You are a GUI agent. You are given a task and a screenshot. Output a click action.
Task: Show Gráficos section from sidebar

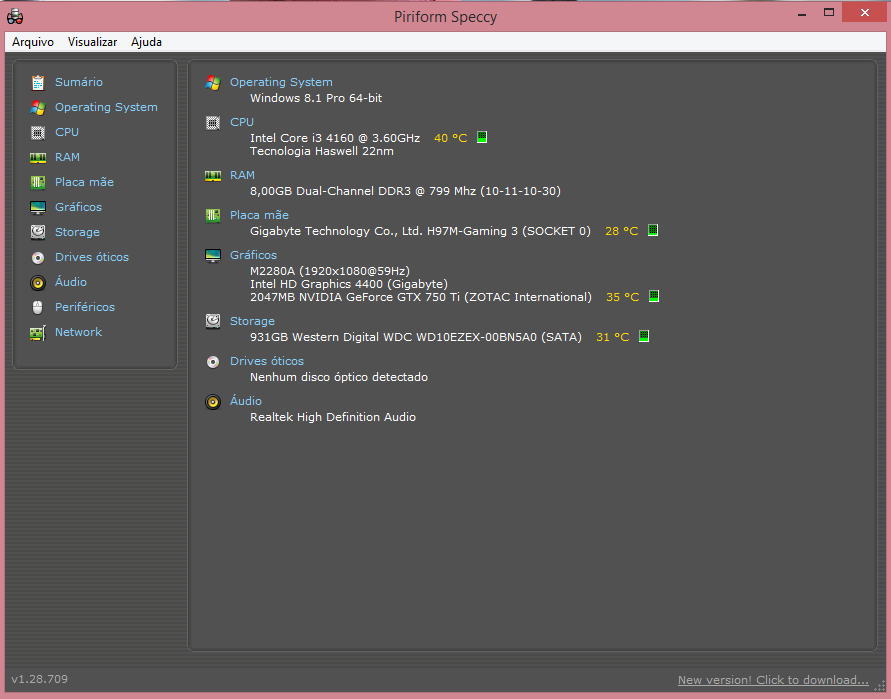(x=78, y=207)
